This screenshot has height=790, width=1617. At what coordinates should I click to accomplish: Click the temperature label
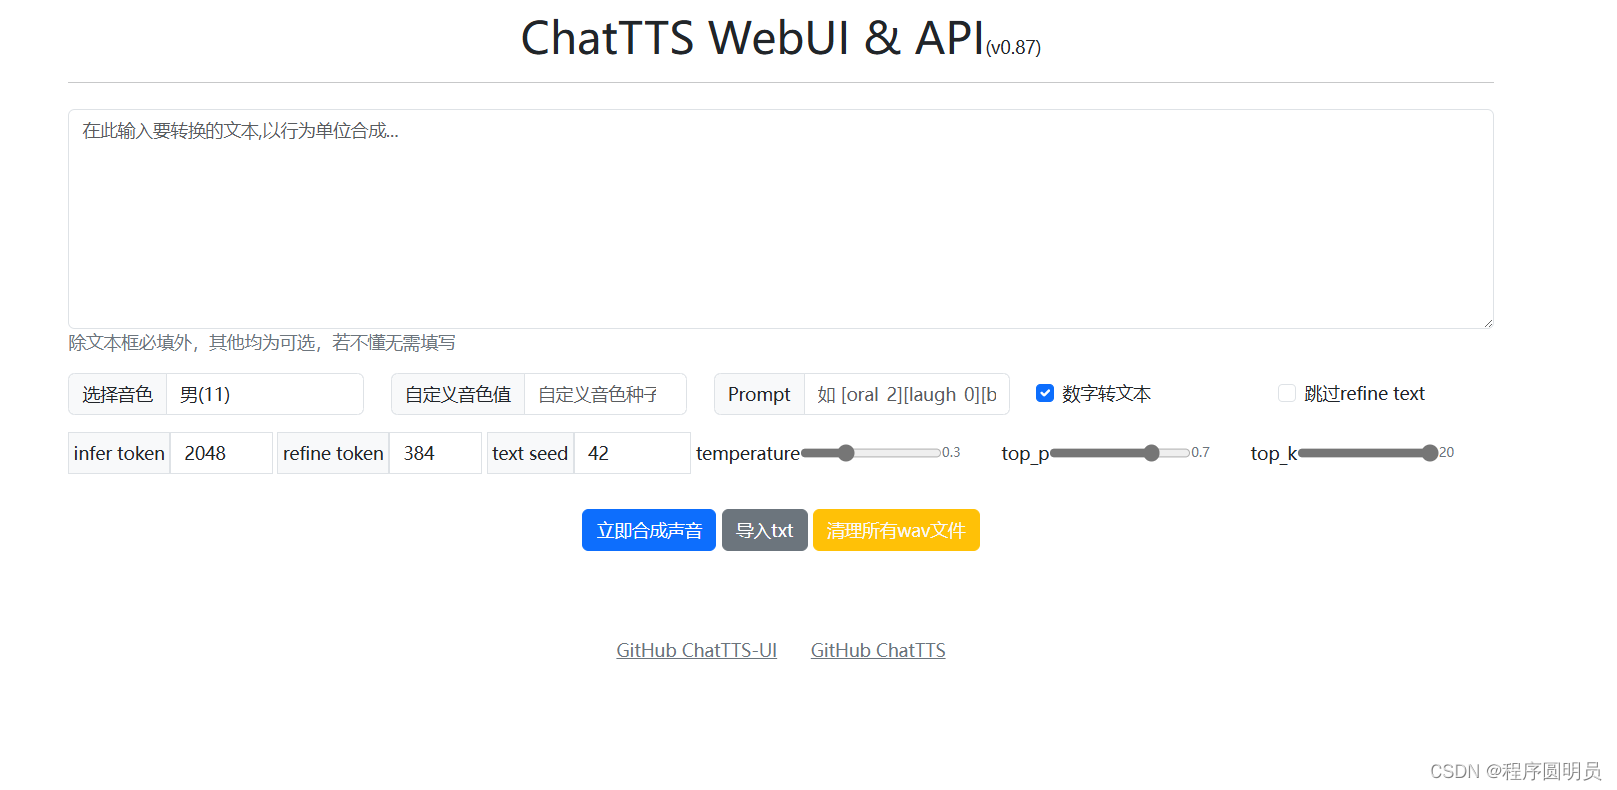[748, 453]
